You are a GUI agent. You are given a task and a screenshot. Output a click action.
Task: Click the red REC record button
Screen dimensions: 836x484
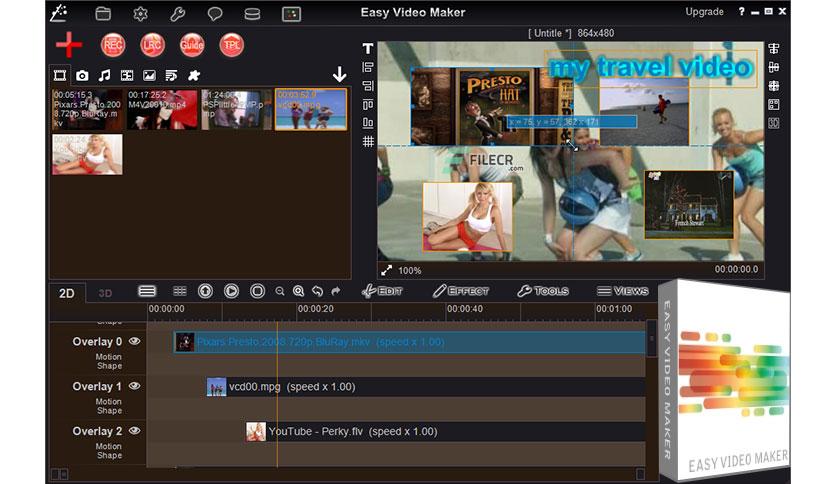pos(113,45)
